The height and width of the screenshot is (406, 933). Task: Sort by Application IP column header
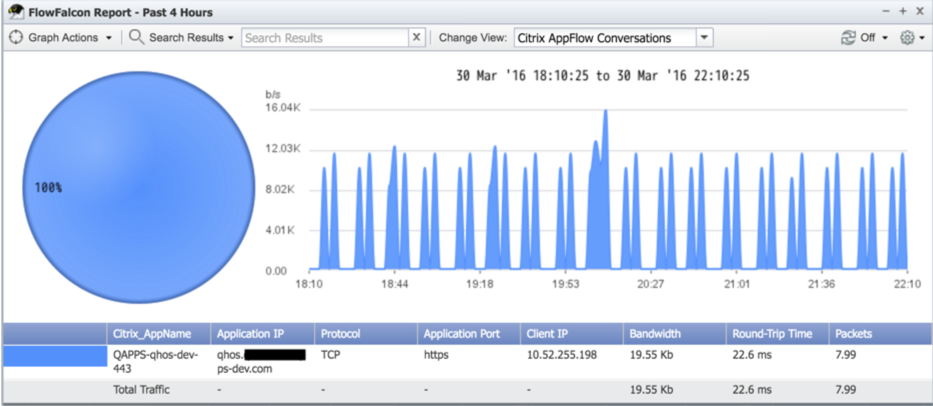click(262, 334)
